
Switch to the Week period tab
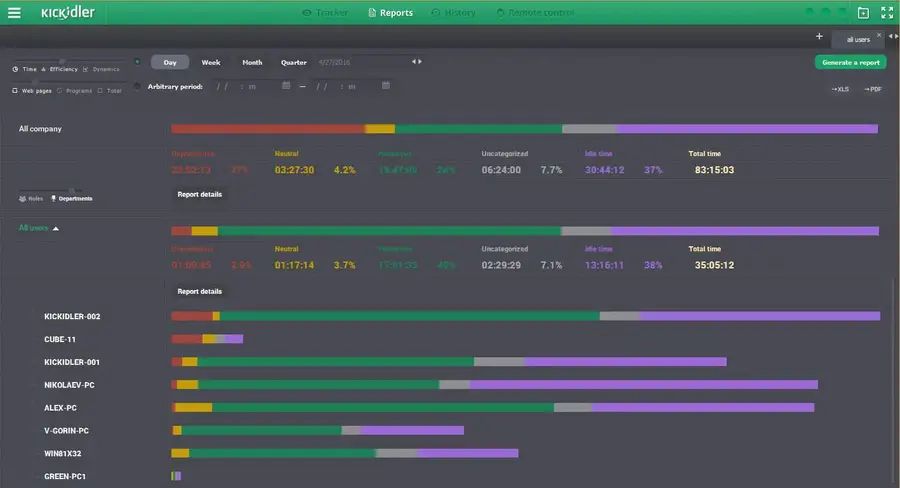pos(211,62)
